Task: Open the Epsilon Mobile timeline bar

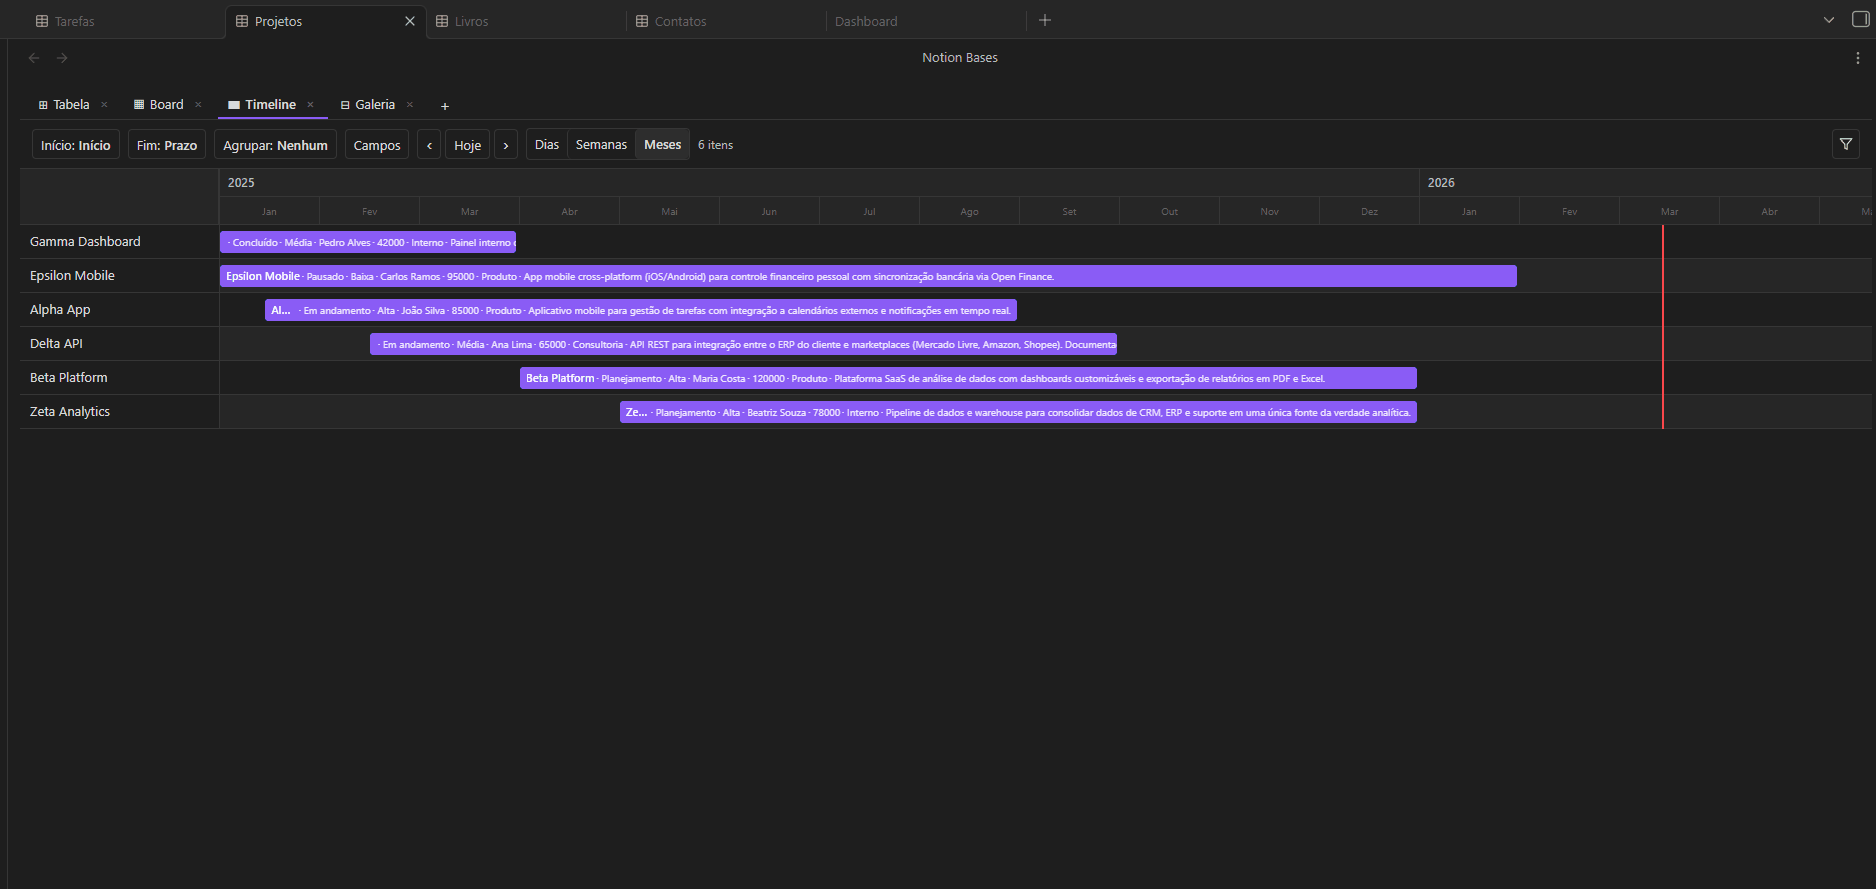Action: coord(868,276)
